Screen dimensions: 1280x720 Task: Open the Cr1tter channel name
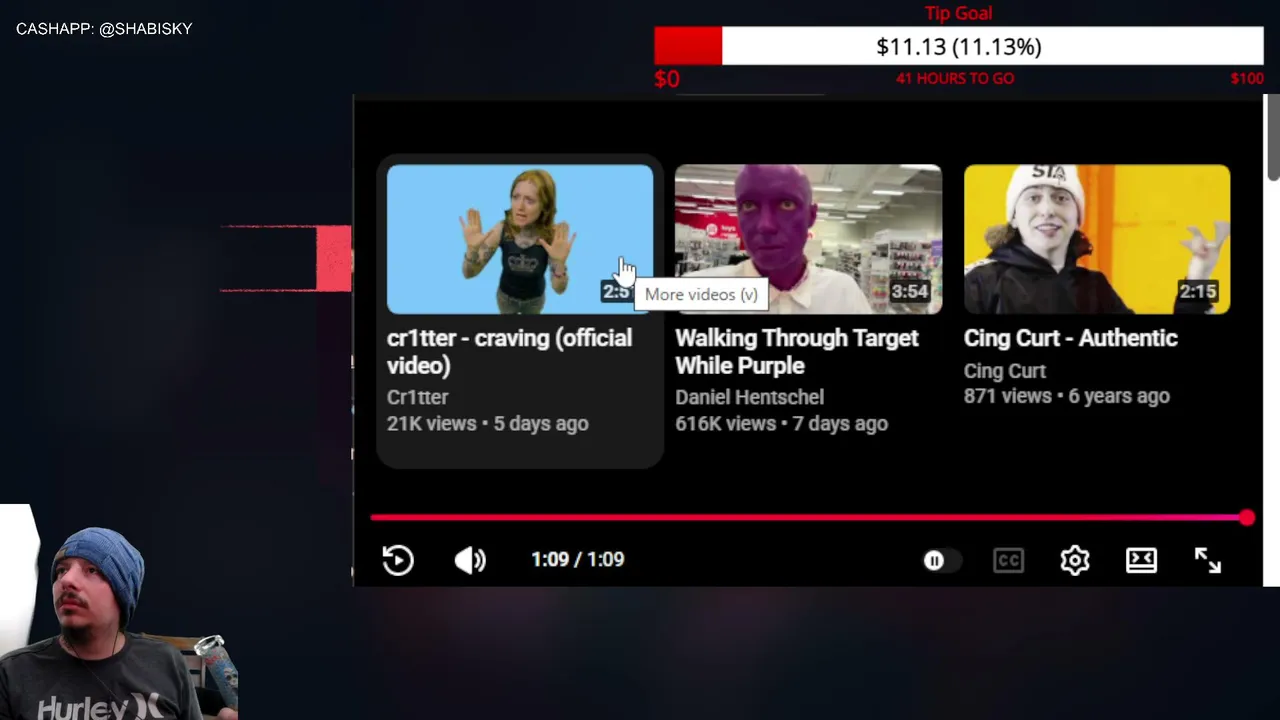pyautogui.click(x=418, y=397)
